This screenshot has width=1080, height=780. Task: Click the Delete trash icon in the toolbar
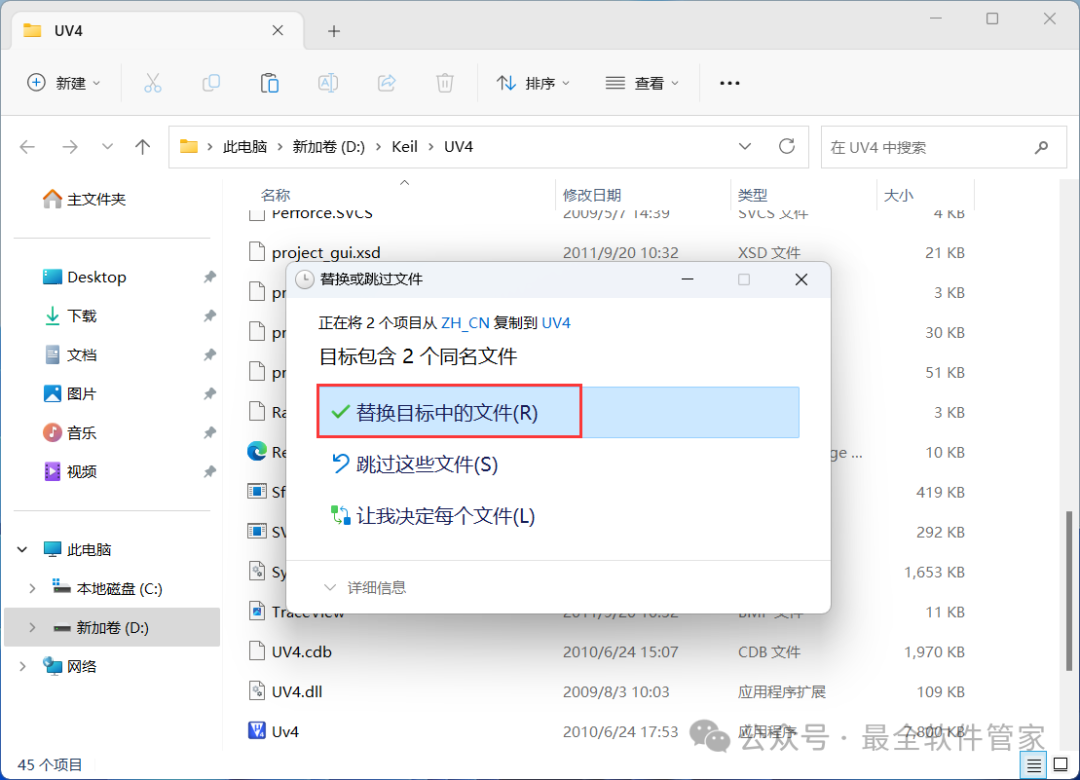pyautogui.click(x=445, y=83)
